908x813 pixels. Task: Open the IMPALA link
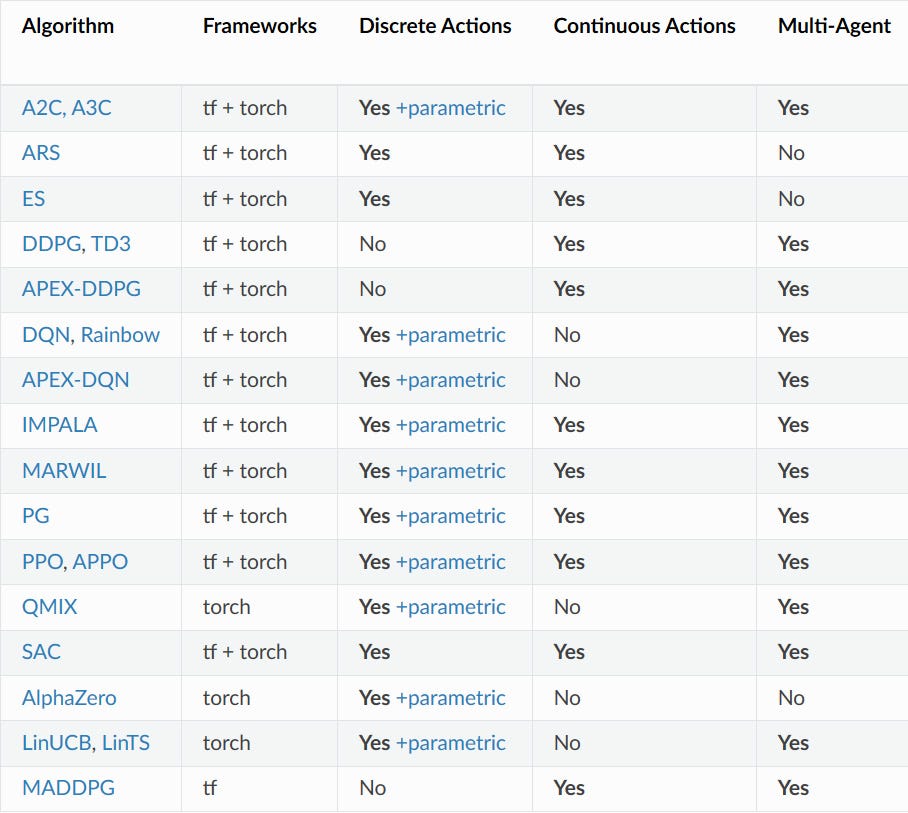[x=59, y=425]
